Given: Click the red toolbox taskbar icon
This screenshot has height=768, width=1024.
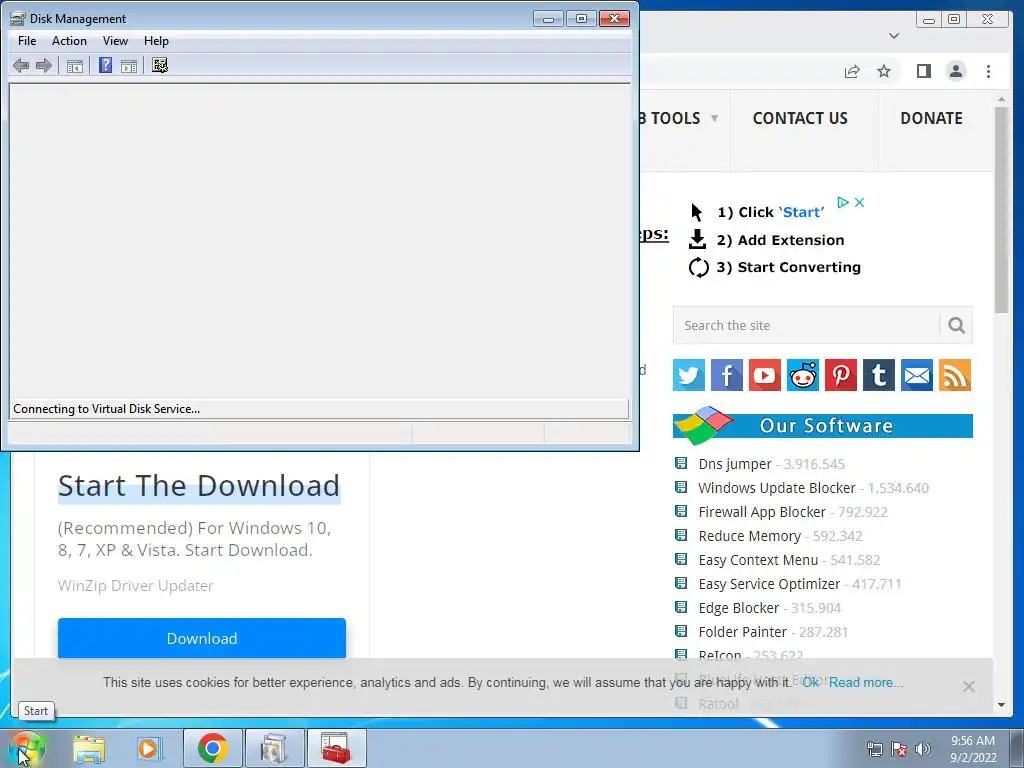Looking at the screenshot, I should [336, 748].
